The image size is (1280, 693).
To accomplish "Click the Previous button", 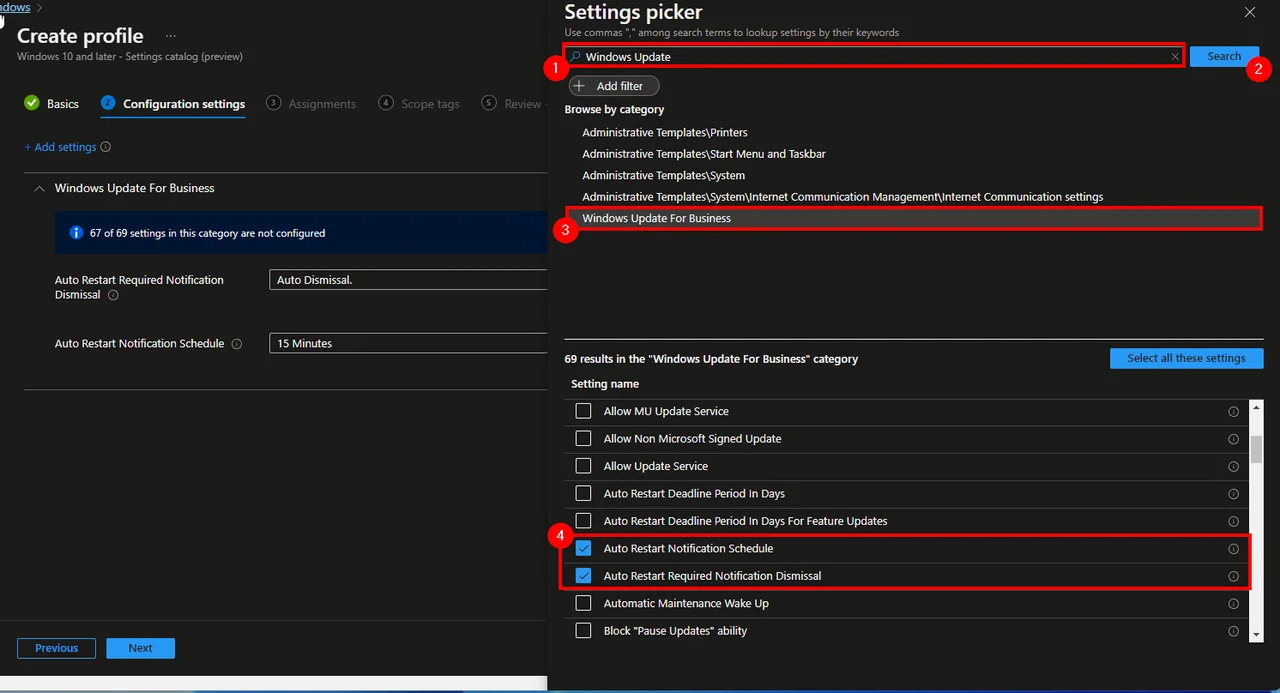I will 56,648.
